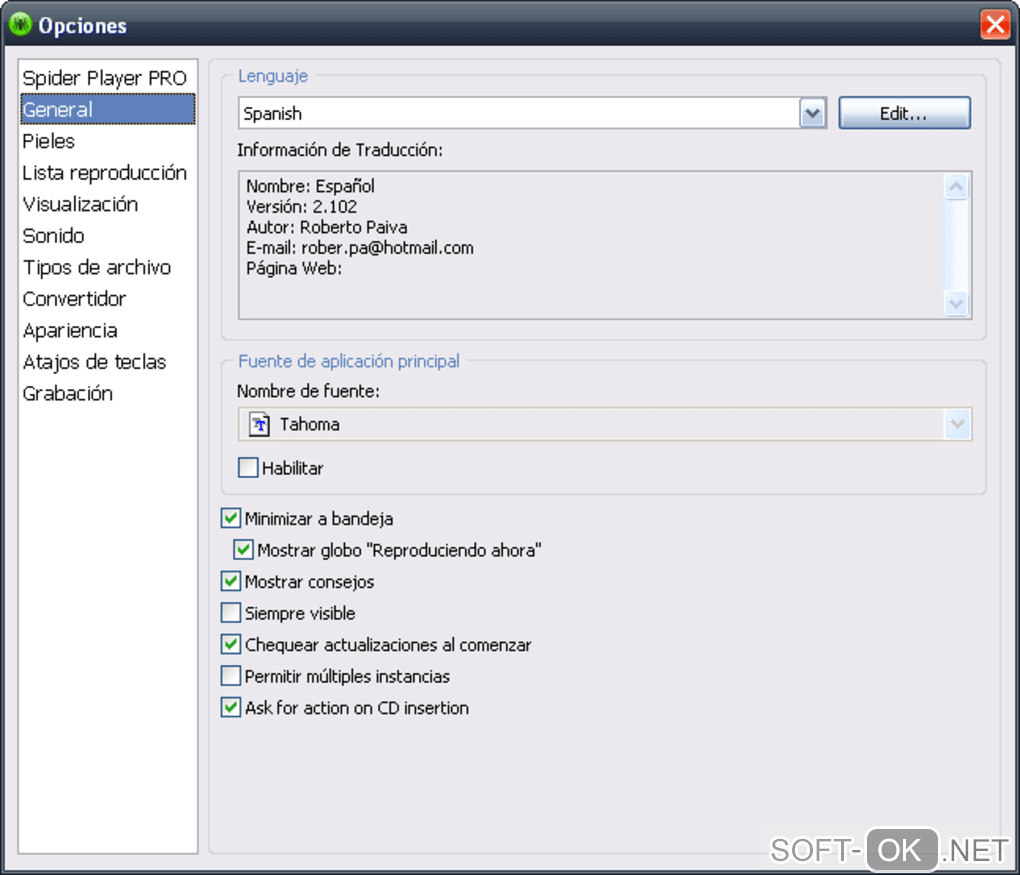Select the General category
This screenshot has height=875, width=1020.
click(108, 109)
